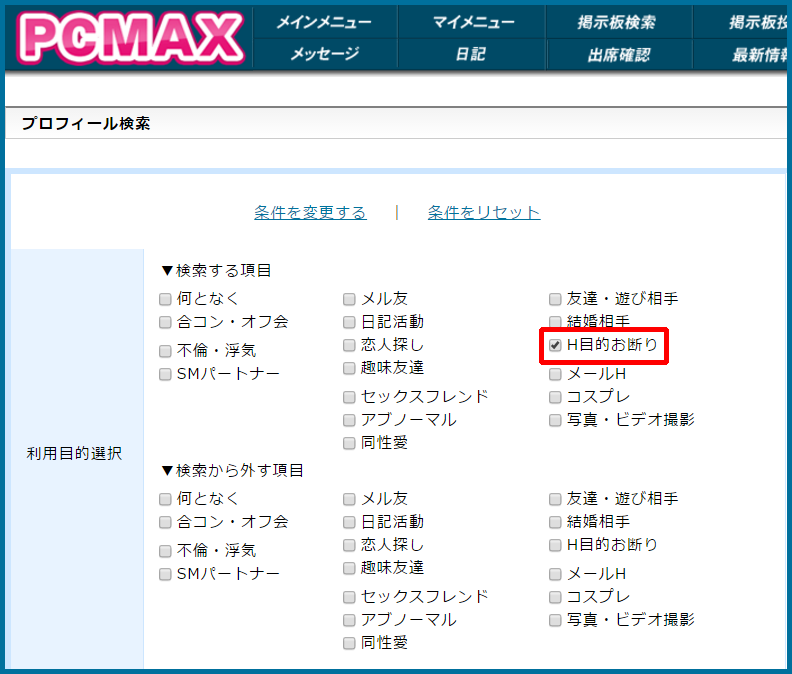Image resolution: width=792 pixels, height=674 pixels.
Task: Open the メインメニュー menu
Action: (324, 22)
